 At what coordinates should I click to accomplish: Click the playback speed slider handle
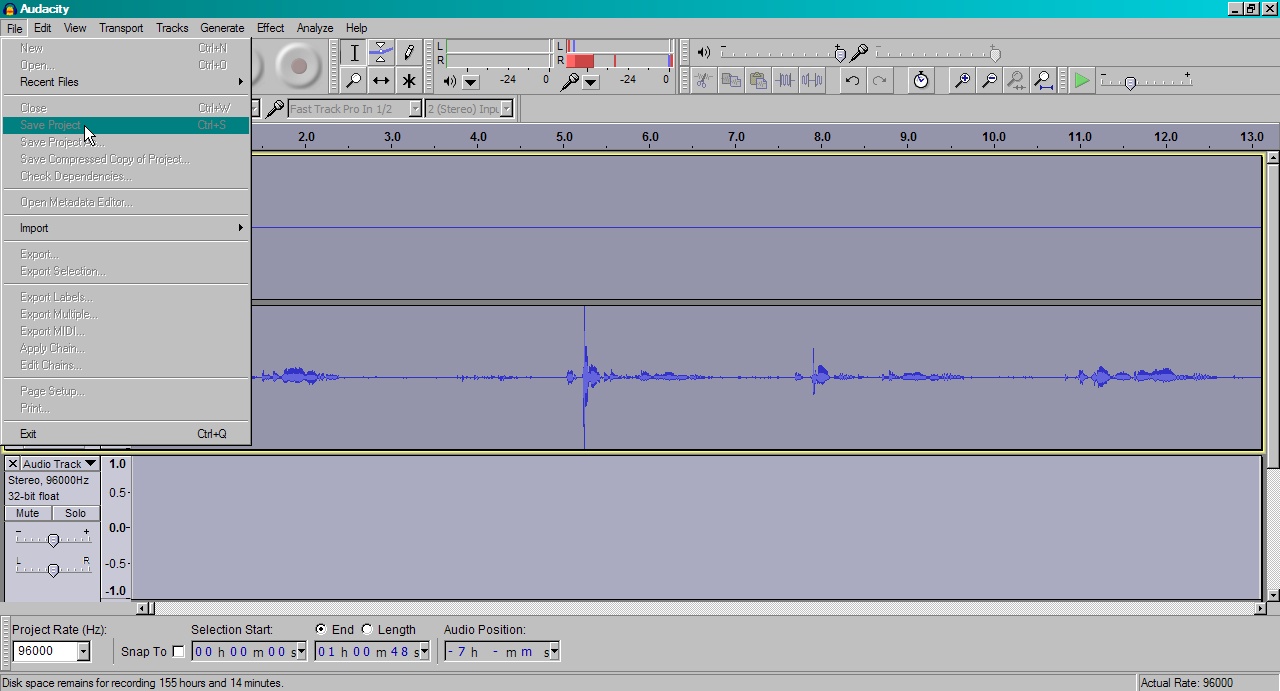pyautogui.click(x=1130, y=83)
